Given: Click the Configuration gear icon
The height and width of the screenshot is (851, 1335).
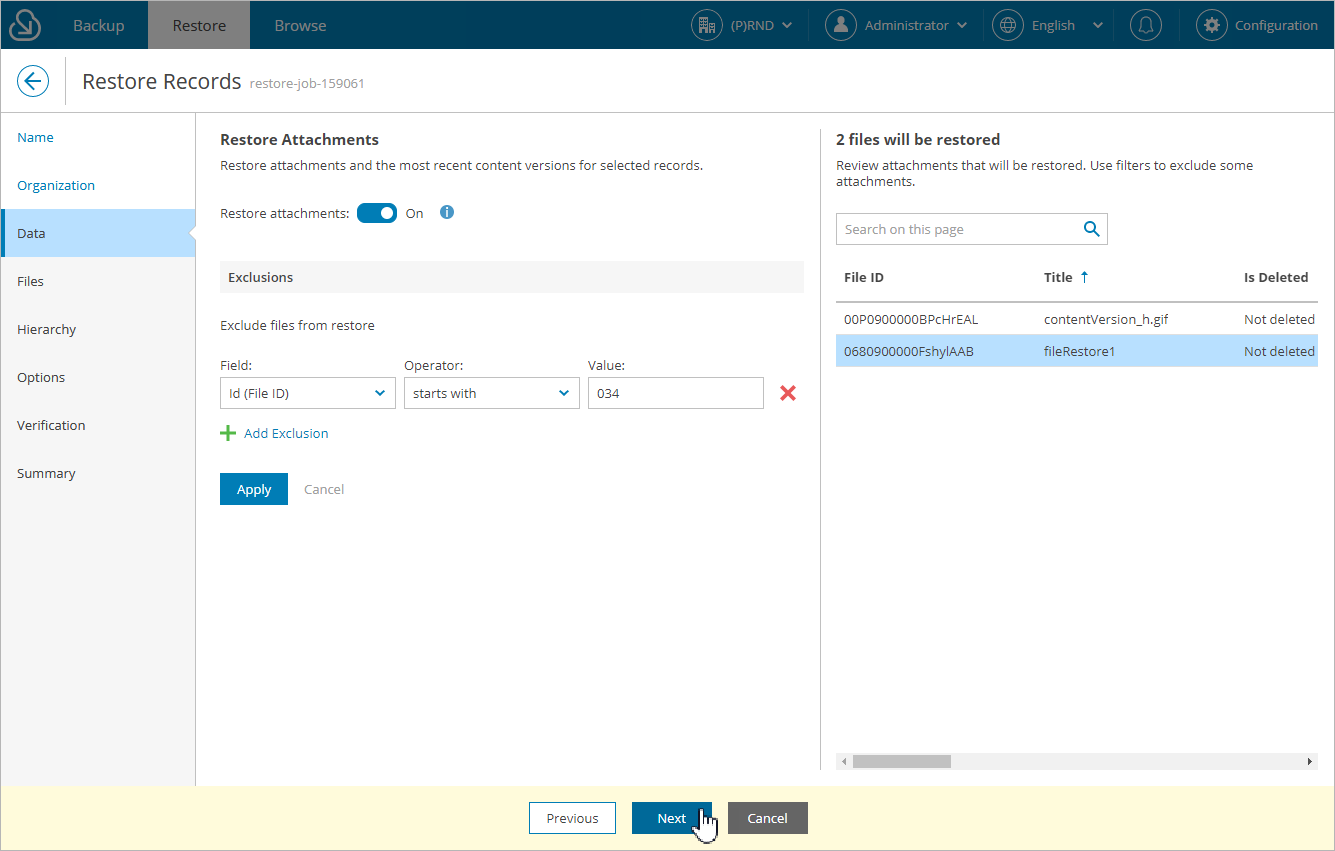Looking at the screenshot, I should pyautogui.click(x=1212, y=25).
